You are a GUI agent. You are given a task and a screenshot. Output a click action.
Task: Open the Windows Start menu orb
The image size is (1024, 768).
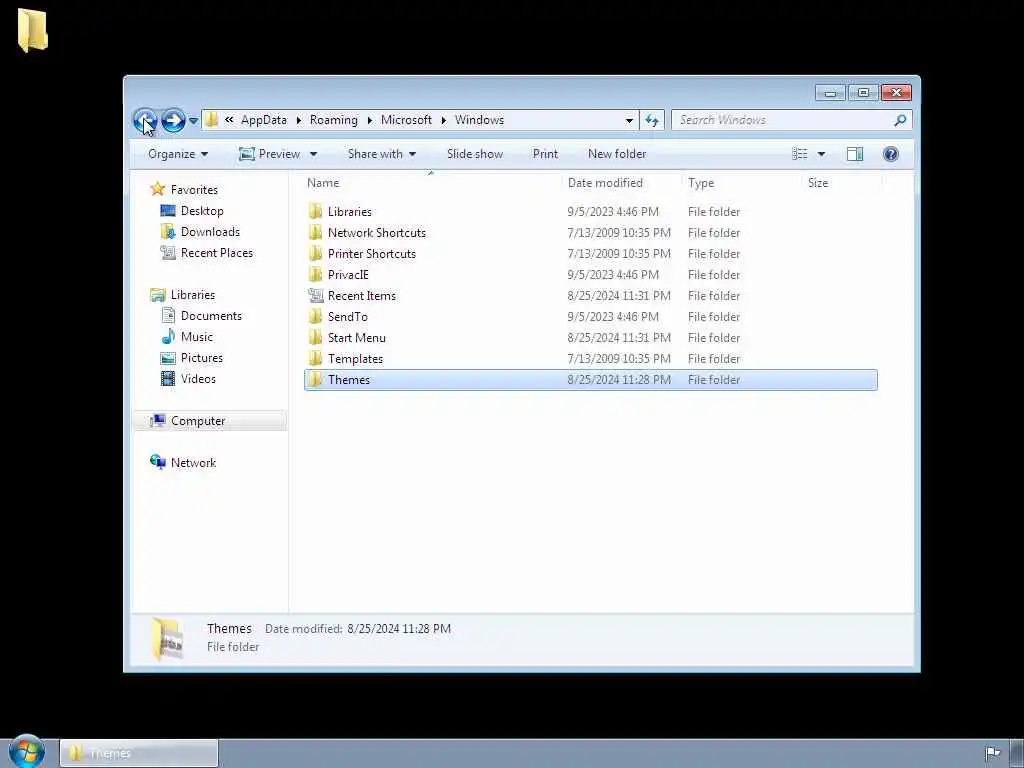27,752
